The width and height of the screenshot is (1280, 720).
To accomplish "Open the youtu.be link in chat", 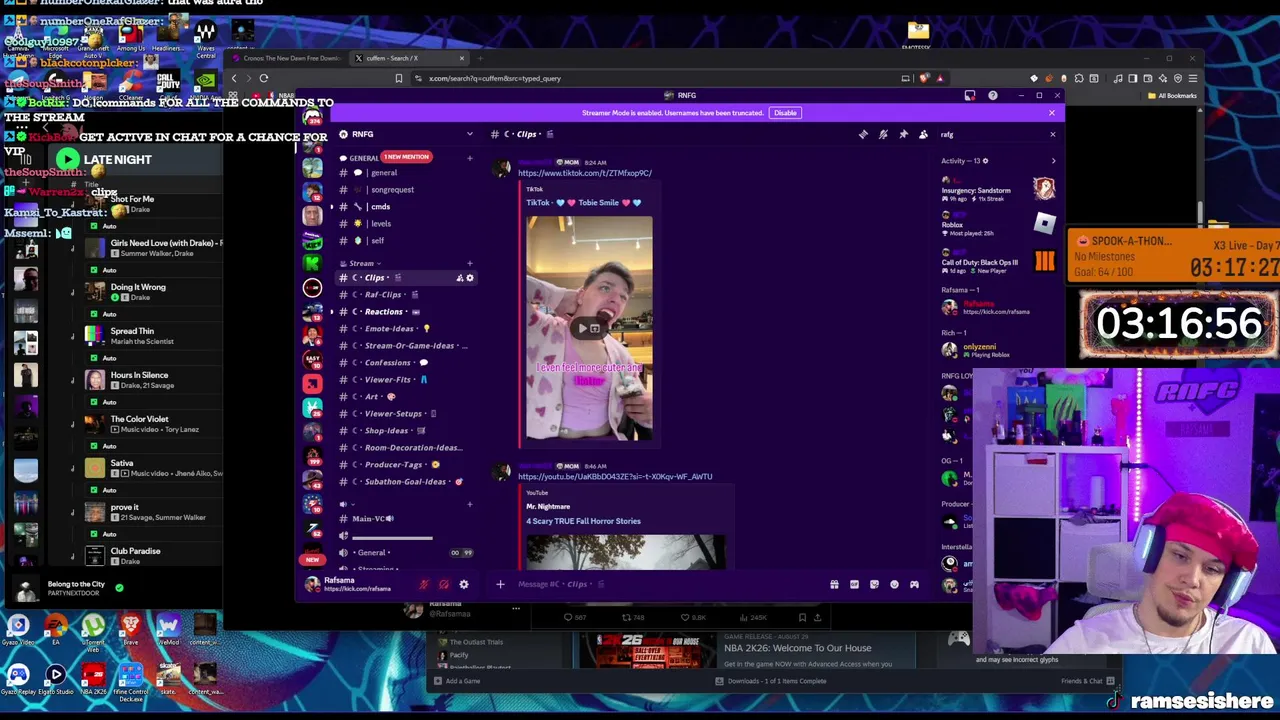I will point(615,477).
